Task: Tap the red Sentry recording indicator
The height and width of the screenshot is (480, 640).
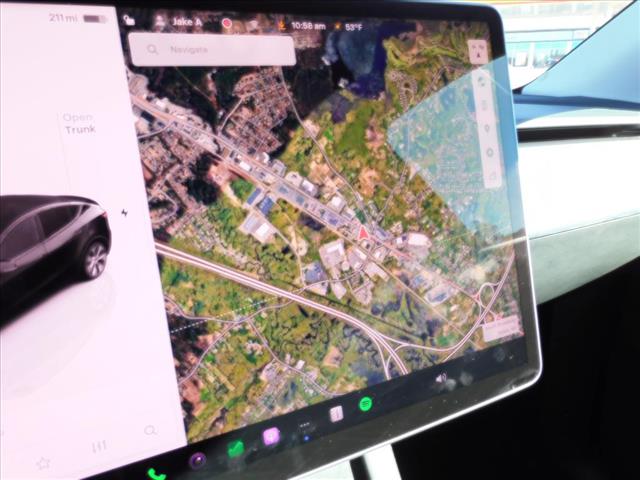Action: (227, 23)
